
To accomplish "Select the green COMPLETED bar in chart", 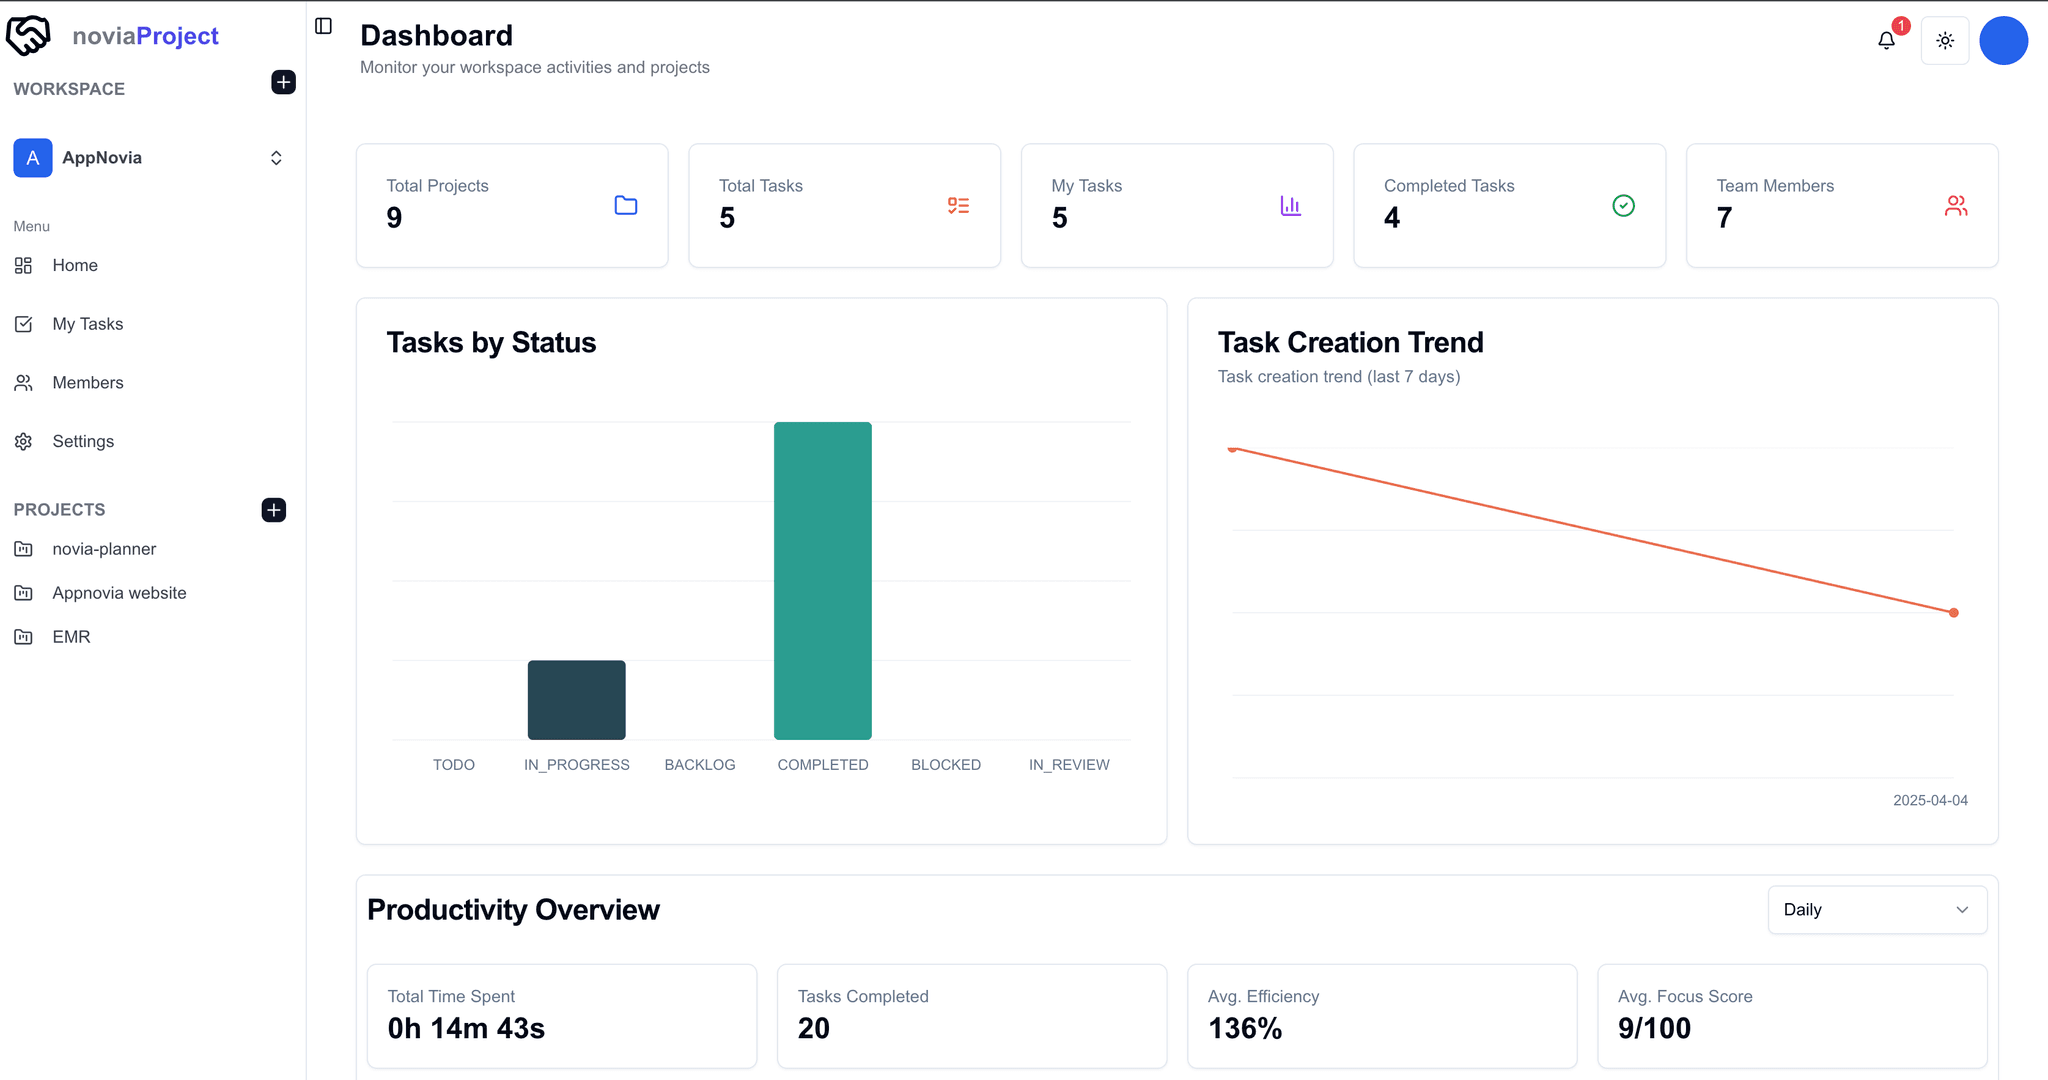I will (x=822, y=580).
